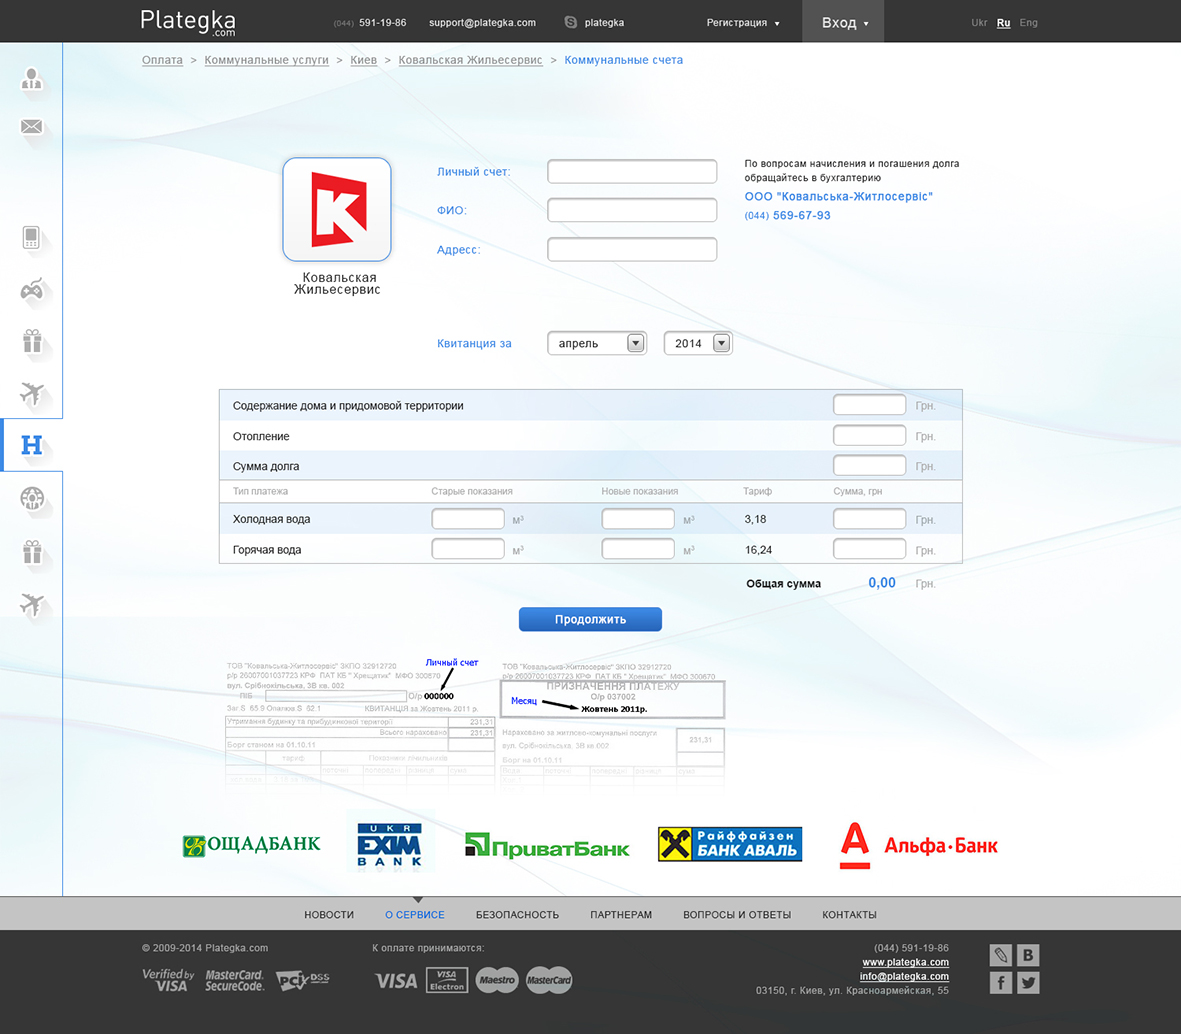Open the Регистрация dropdown menu

coord(743,23)
